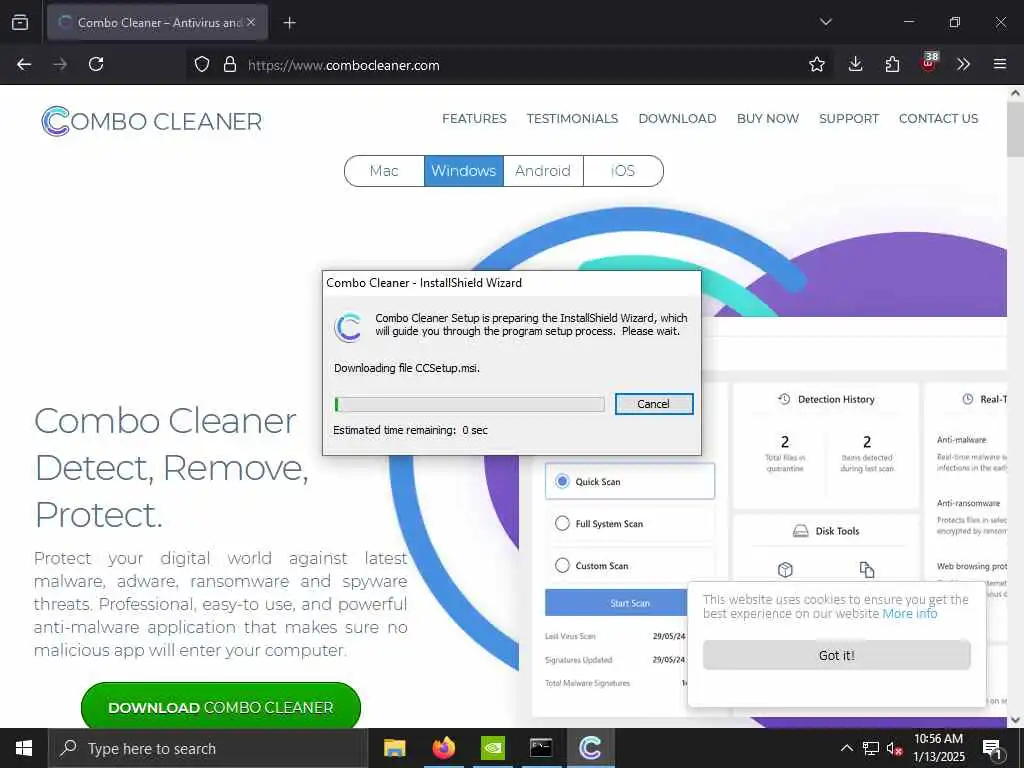
Task: Click the Start Scan button
Action: tap(616, 603)
